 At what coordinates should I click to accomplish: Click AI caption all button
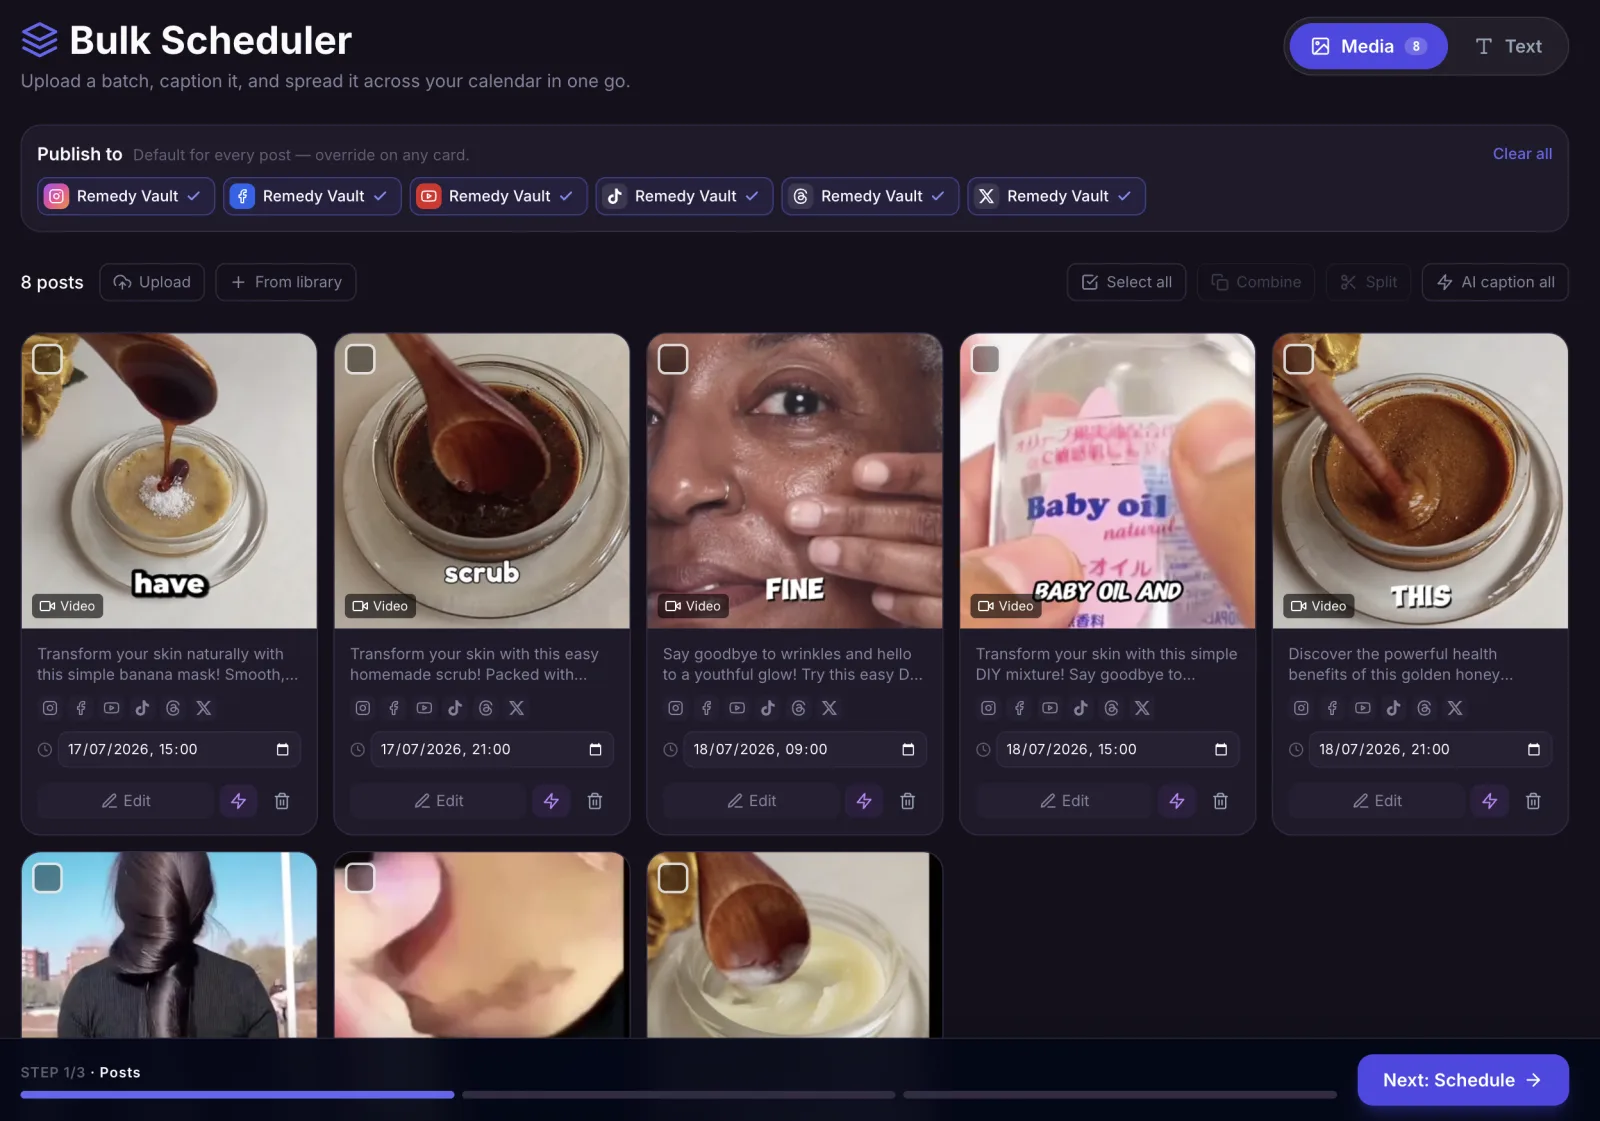1495,282
